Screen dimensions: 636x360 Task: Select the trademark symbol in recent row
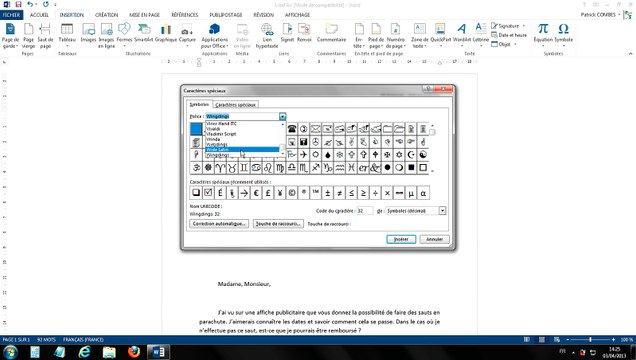point(316,193)
